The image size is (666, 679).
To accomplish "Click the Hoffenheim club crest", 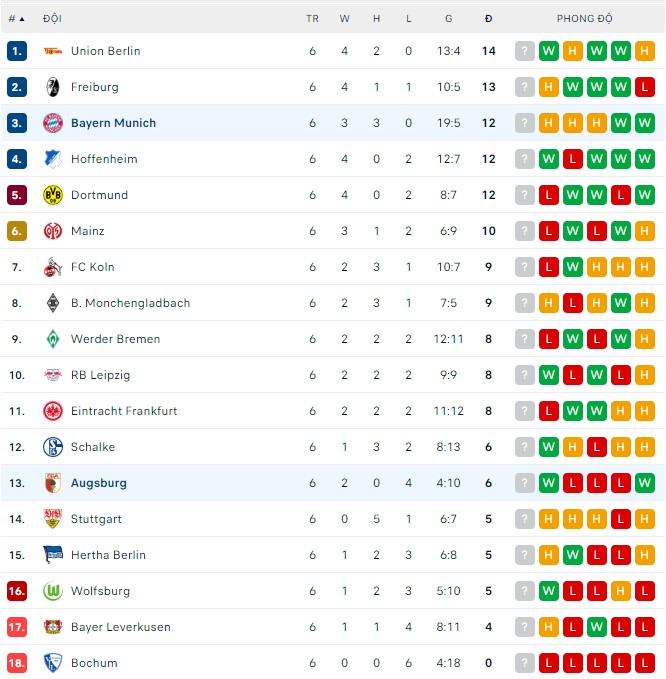I will coord(53,159).
